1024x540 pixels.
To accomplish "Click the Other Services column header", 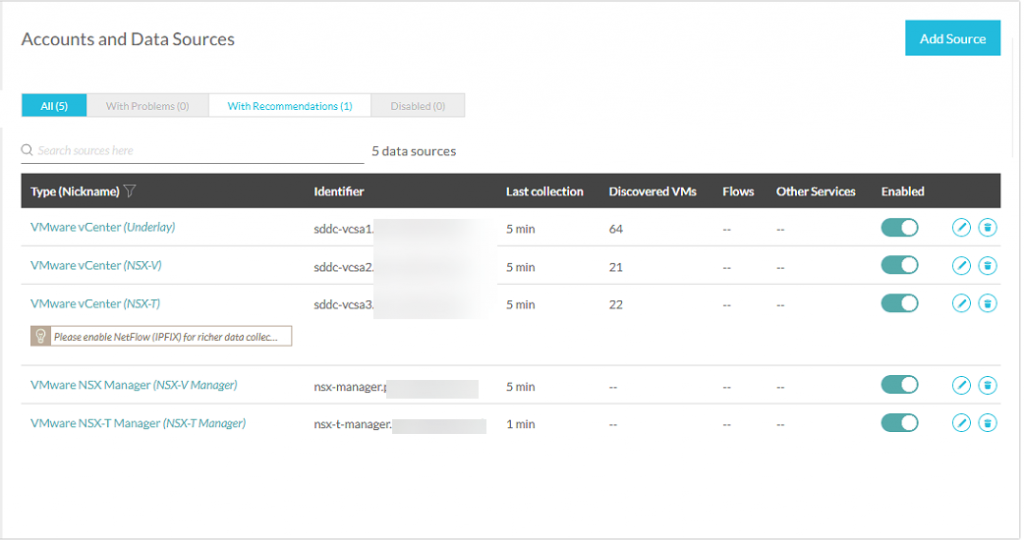I will 816,191.
